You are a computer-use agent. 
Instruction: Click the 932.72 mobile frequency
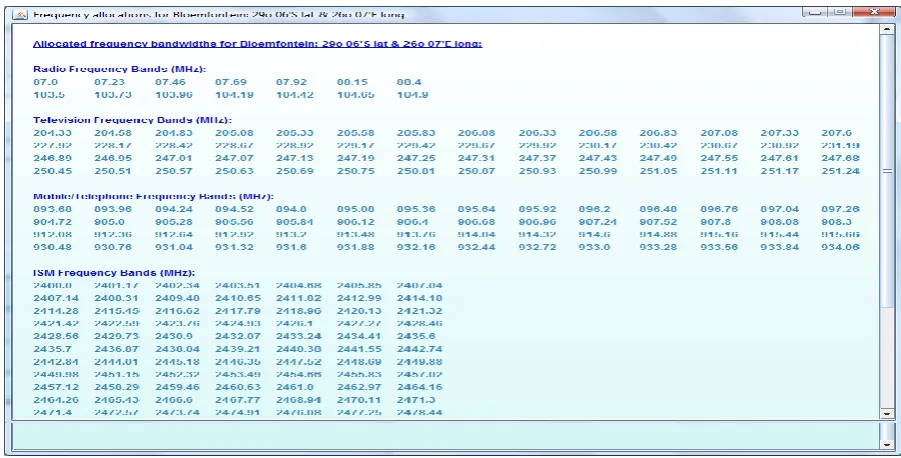click(537, 247)
